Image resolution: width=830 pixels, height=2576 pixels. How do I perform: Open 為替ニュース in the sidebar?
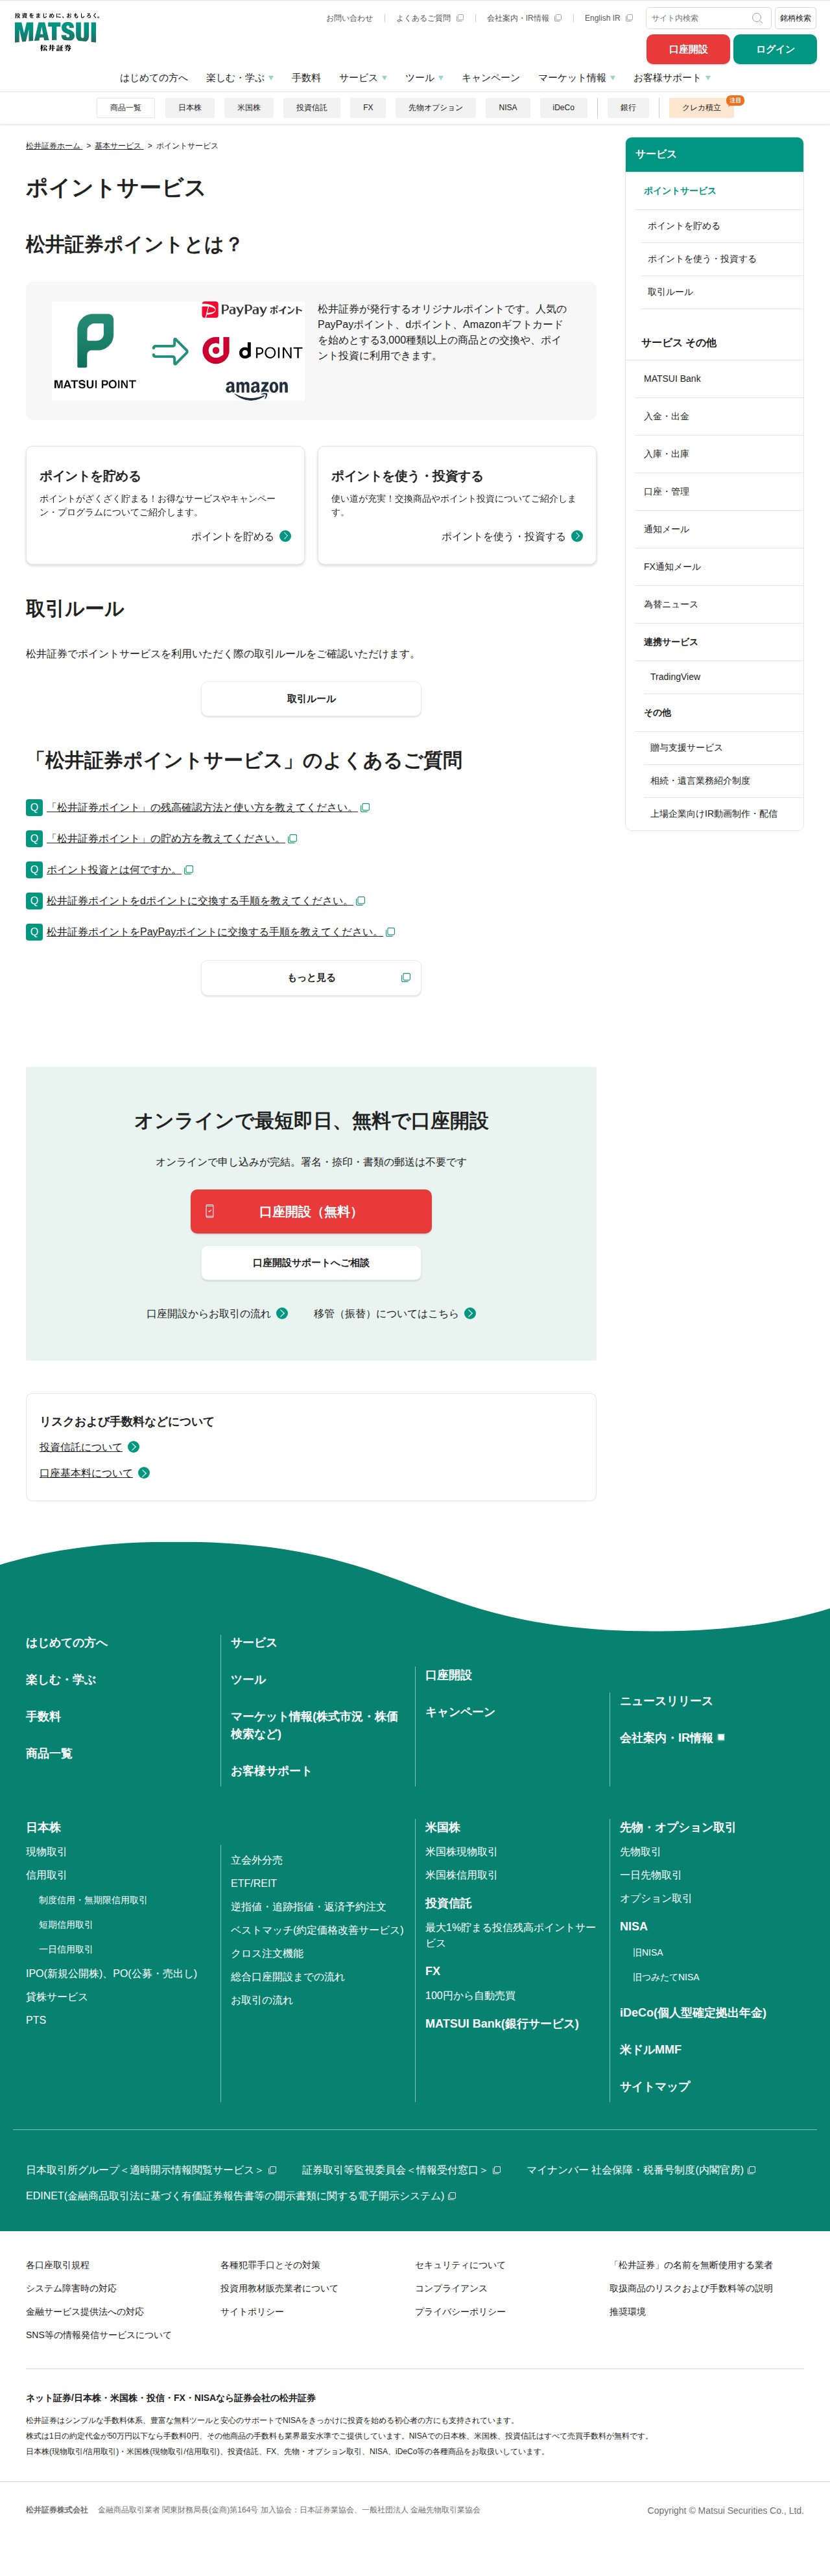pos(671,605)
